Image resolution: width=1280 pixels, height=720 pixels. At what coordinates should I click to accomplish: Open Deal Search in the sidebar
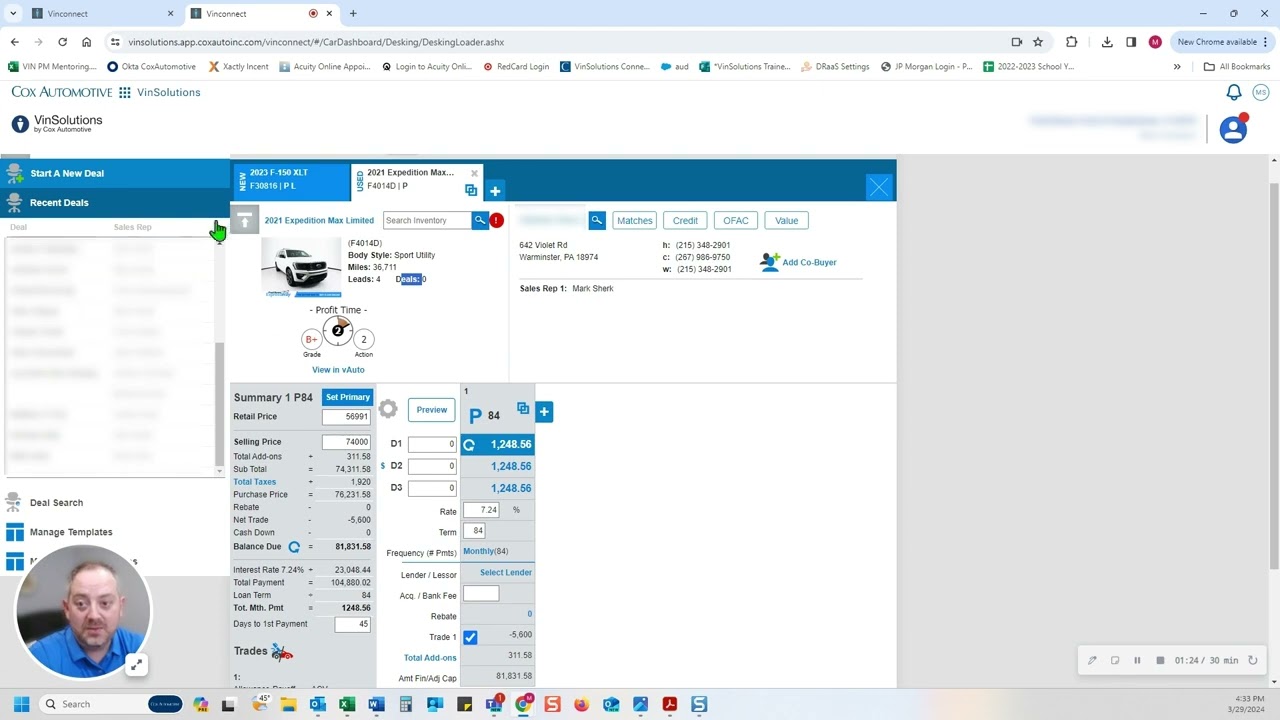(56, 503)
